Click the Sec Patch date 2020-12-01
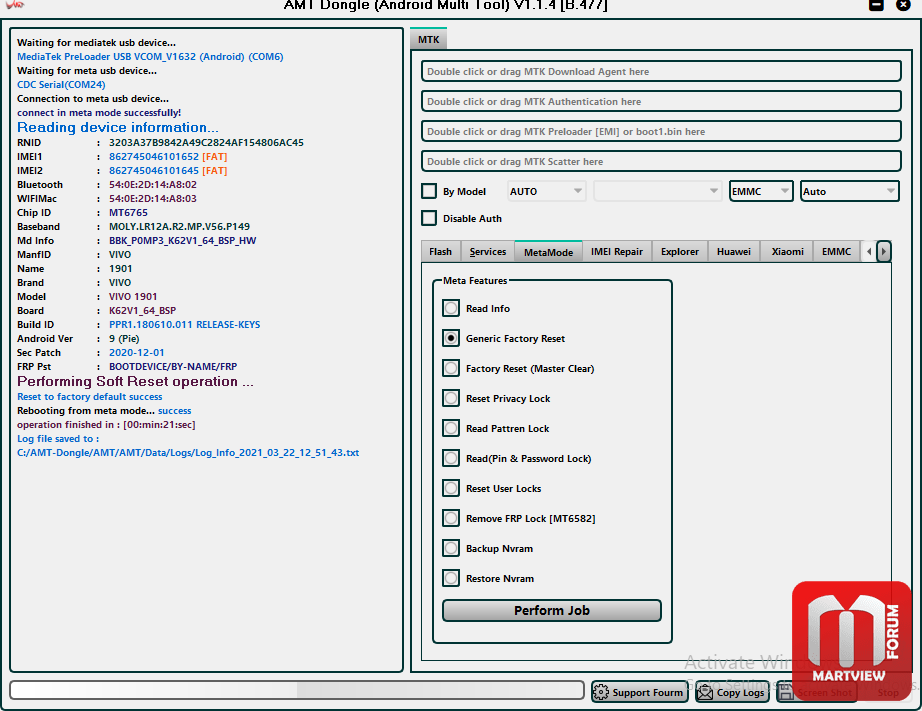 pyautogui.click(x=136, y=353)
